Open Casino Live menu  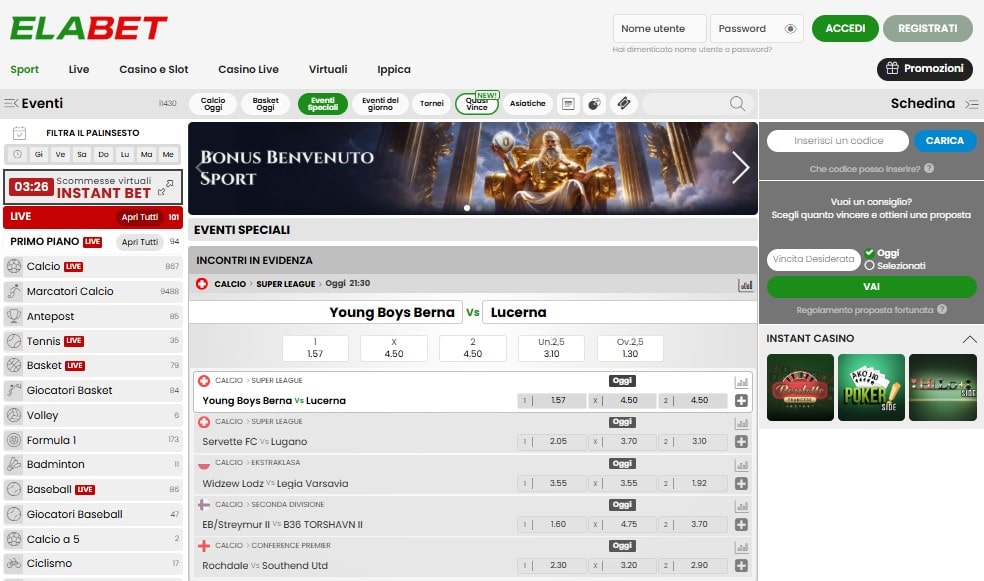(249, 70)
